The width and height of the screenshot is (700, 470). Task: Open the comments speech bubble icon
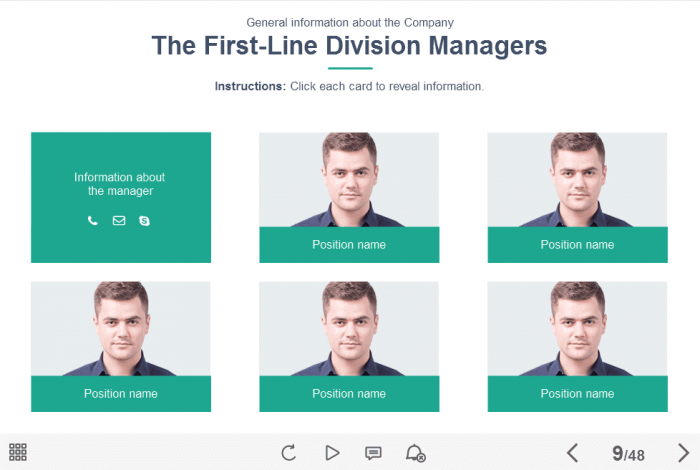tap(373, 453)
